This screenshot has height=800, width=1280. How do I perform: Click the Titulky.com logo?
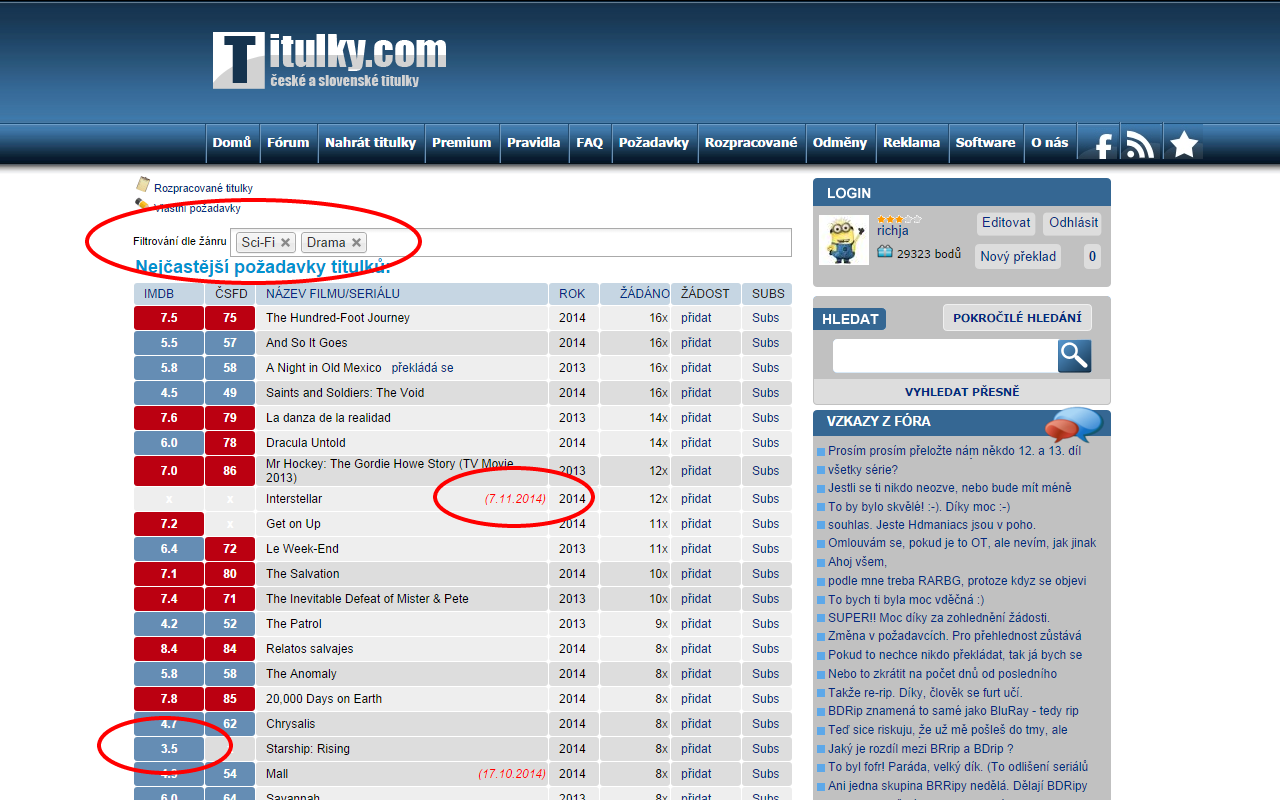pyautogui.click(x=330, y=60)
